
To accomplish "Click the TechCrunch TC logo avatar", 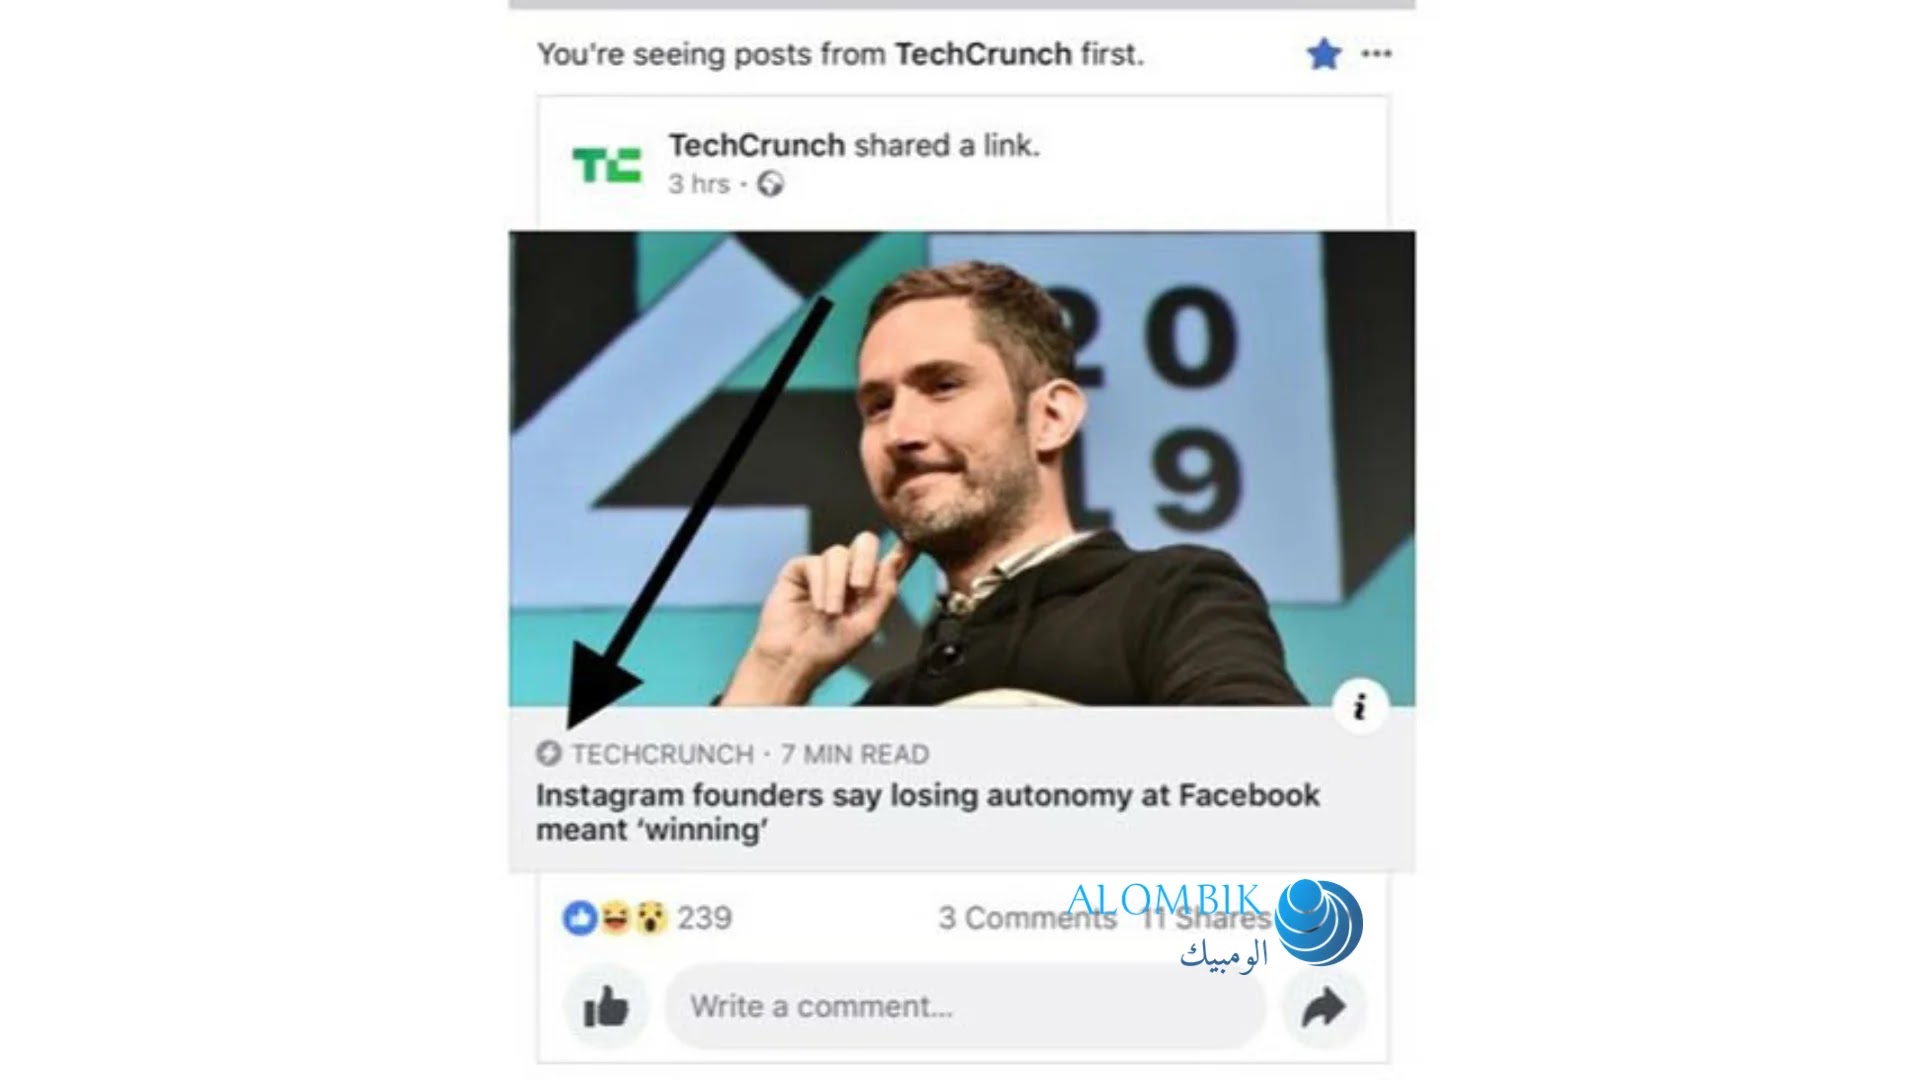I will pos(606,165).
